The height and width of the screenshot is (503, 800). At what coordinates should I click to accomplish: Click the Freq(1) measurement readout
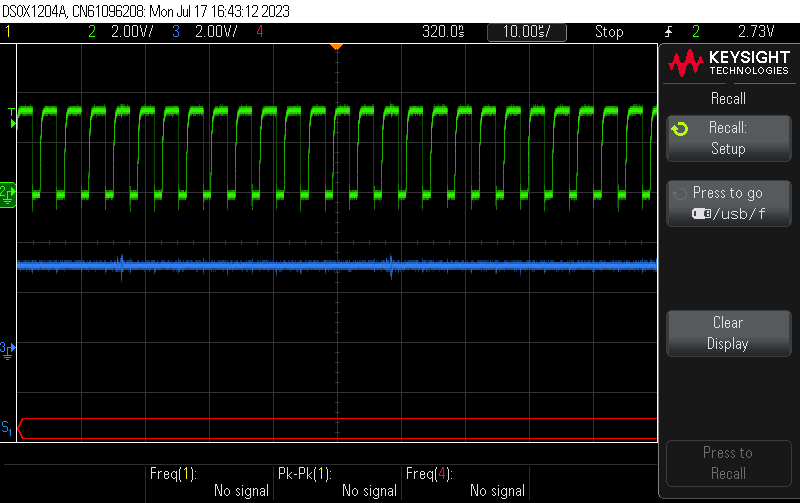coord(210,482)
